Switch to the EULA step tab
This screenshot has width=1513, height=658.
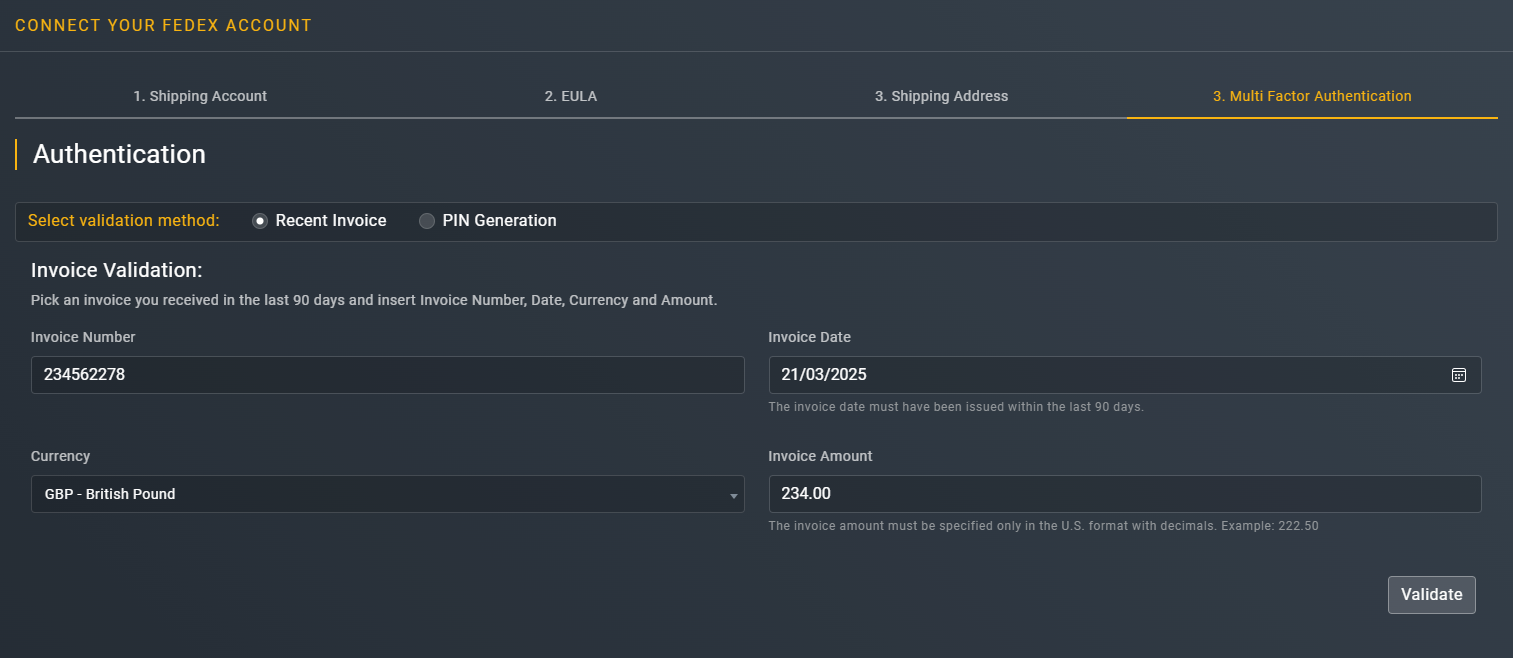571,96
